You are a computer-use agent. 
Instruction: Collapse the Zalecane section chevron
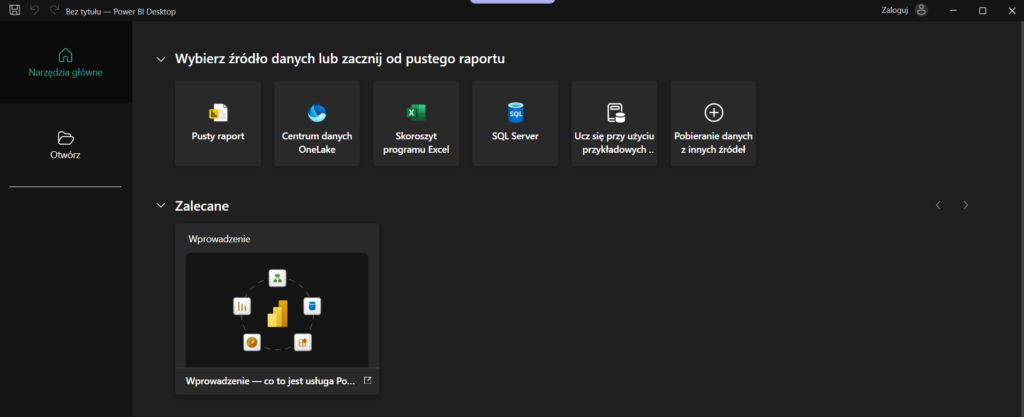pos(161,206)
